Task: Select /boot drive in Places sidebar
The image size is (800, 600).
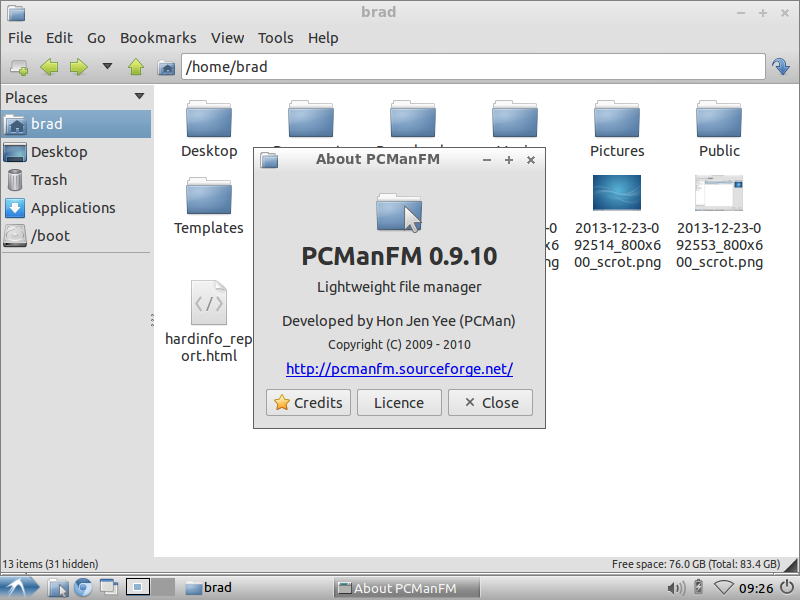Action: (x=76, y=236)
